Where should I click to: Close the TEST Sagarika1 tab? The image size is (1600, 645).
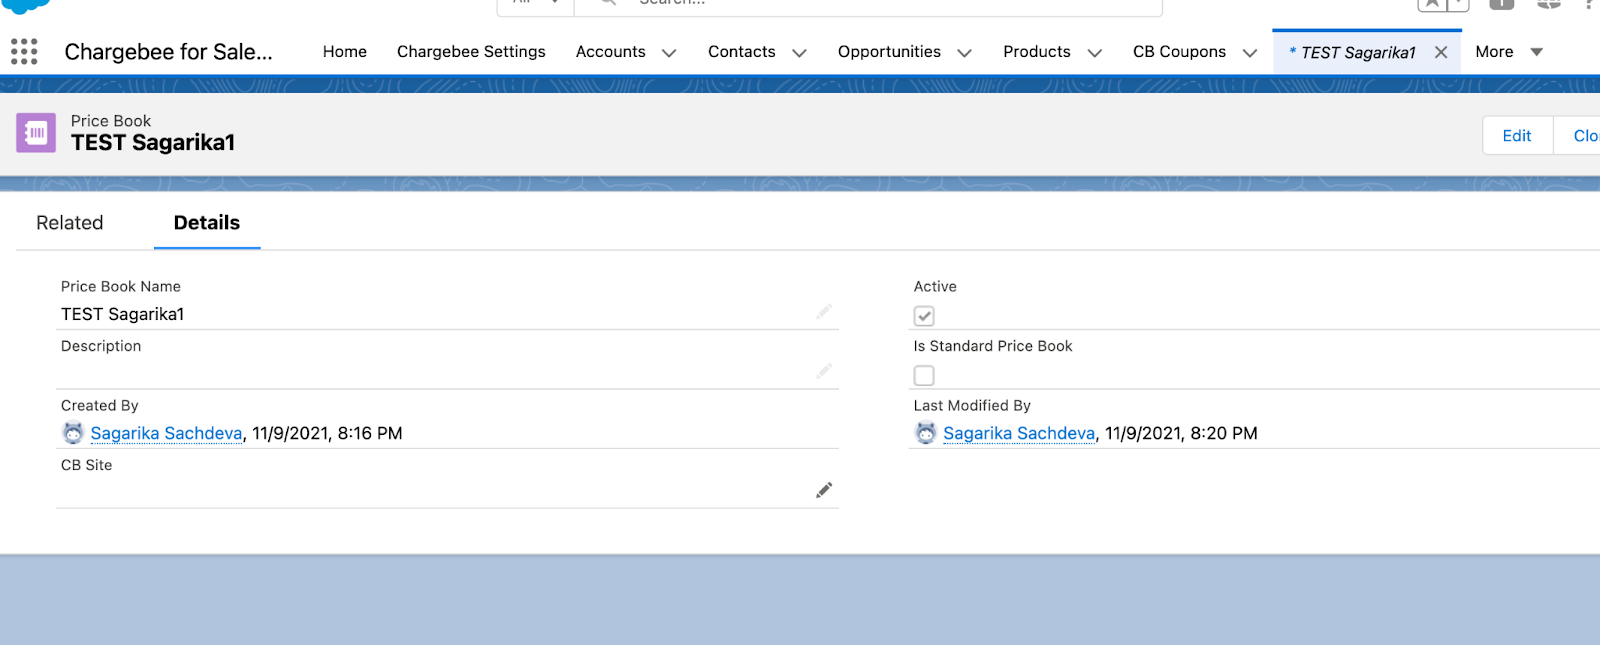(x=1441, y=52)
